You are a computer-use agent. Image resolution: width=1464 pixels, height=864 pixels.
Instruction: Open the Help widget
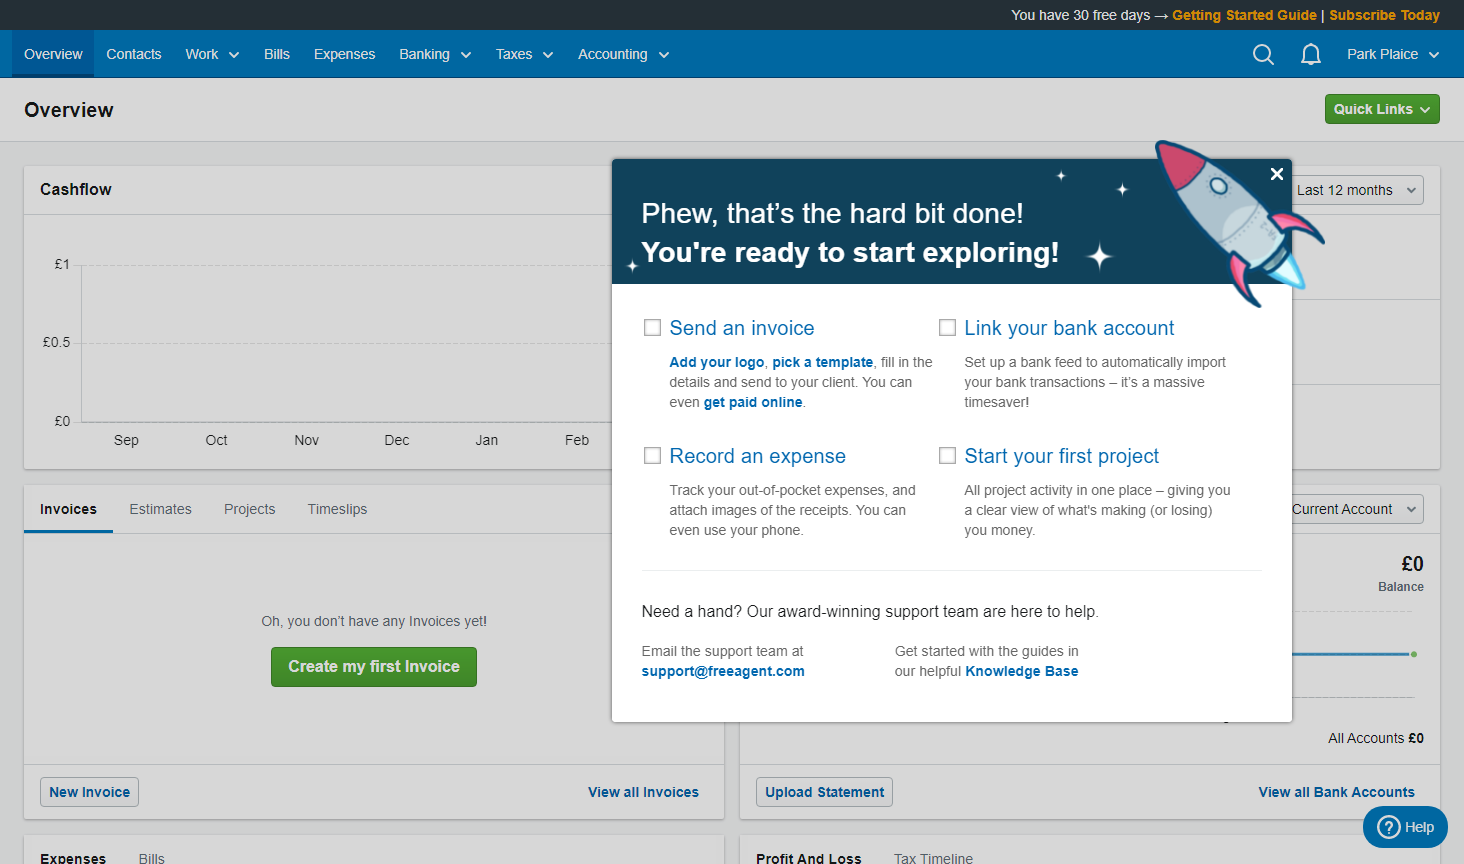point(1404,827)
